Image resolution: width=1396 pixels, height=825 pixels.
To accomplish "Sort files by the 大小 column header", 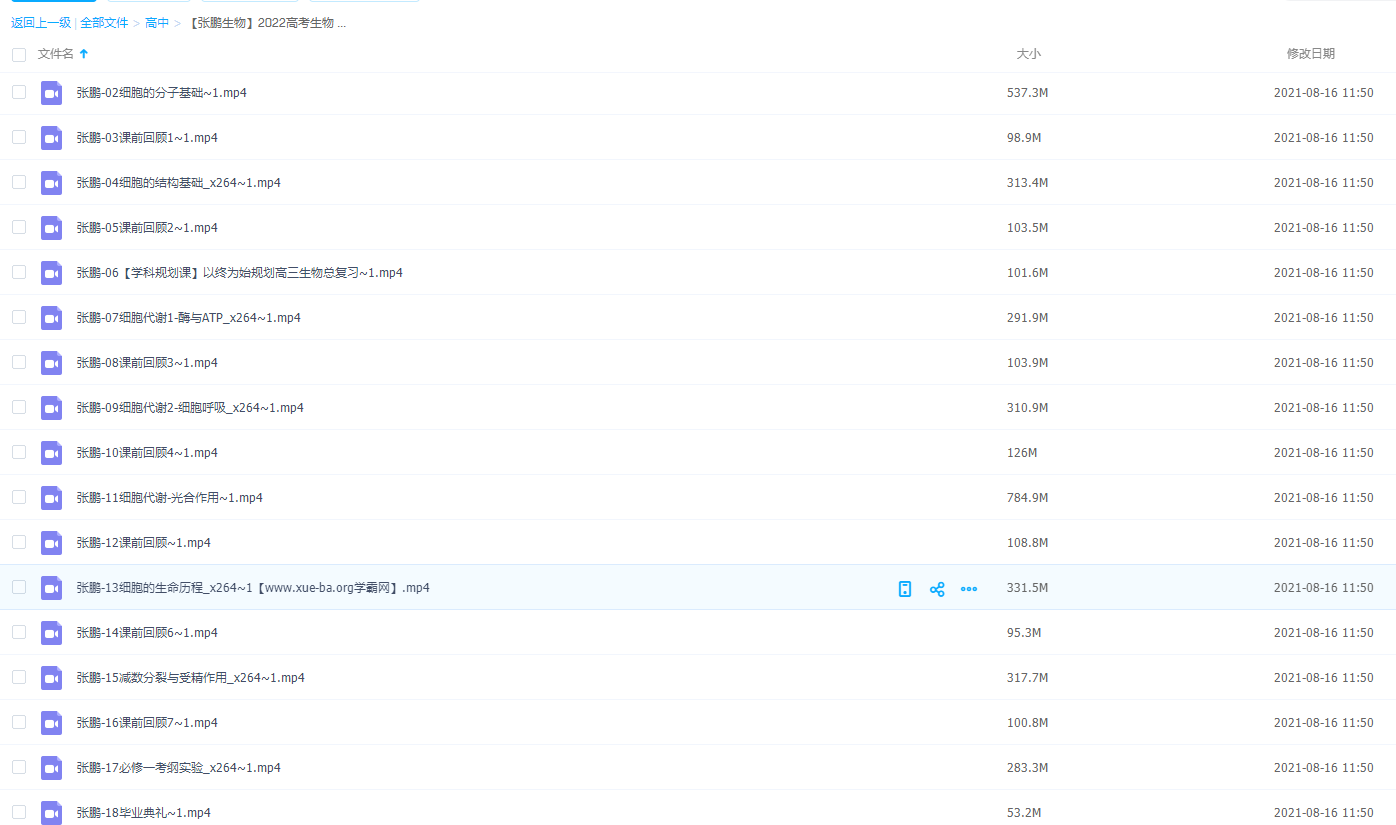I will click(1028, 54).
